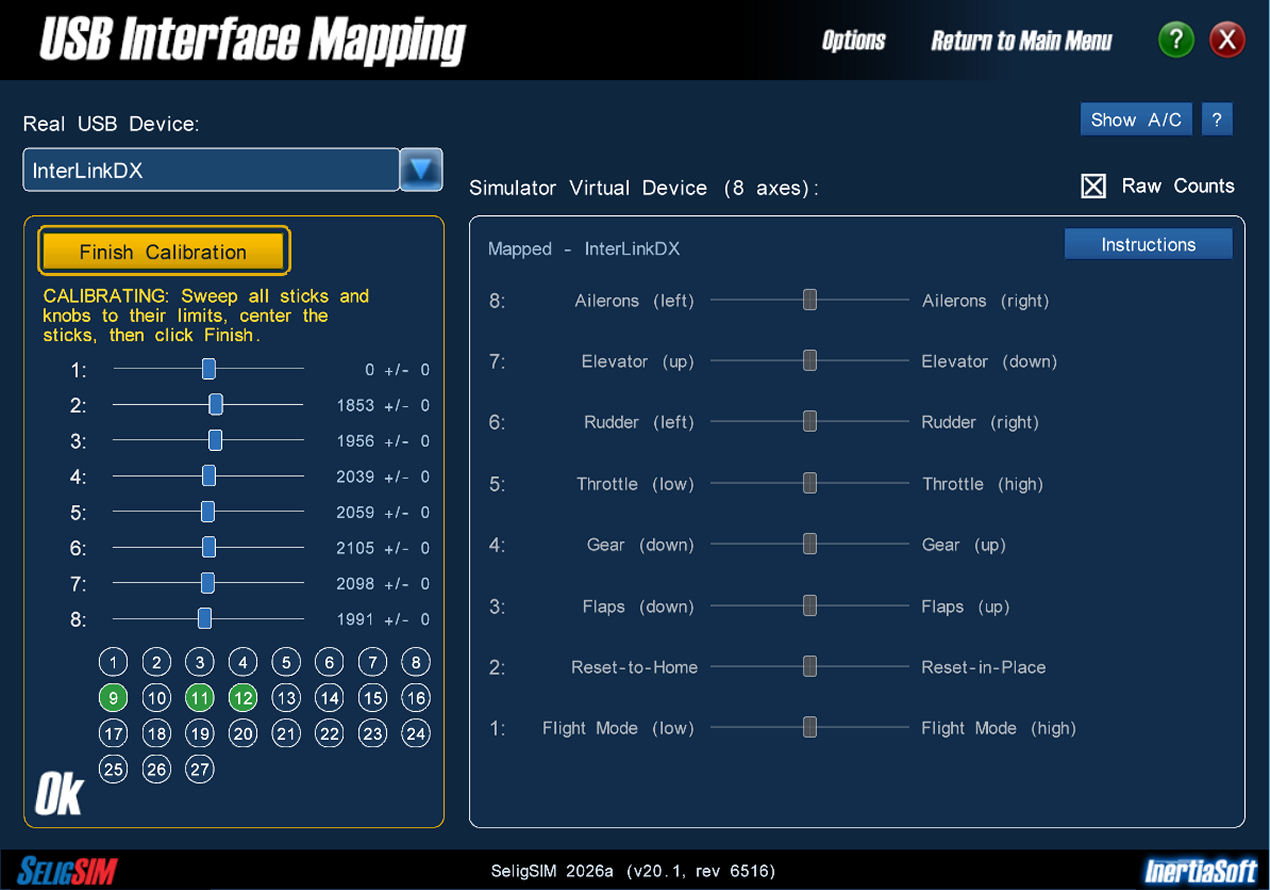Click the '2105 +/- 0' axis value
The height and width of the screenshot is (890, 1270).
pos(383,548)
